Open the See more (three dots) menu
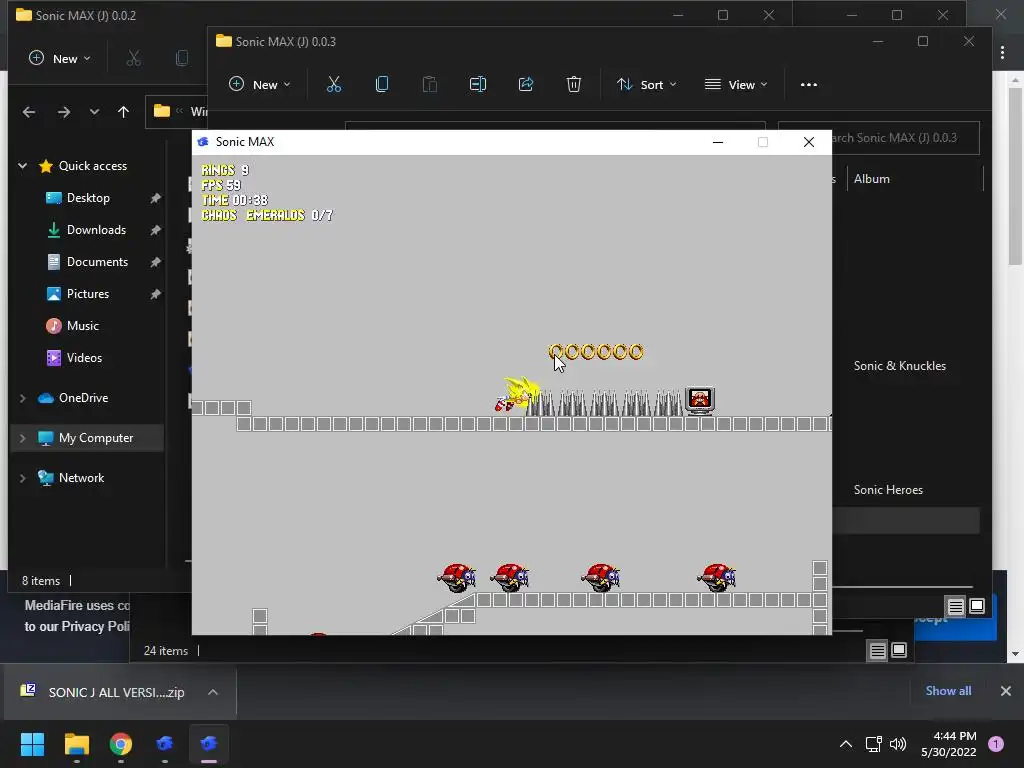The height and width of the screenshot is (768, 1024). click(808, 84)
